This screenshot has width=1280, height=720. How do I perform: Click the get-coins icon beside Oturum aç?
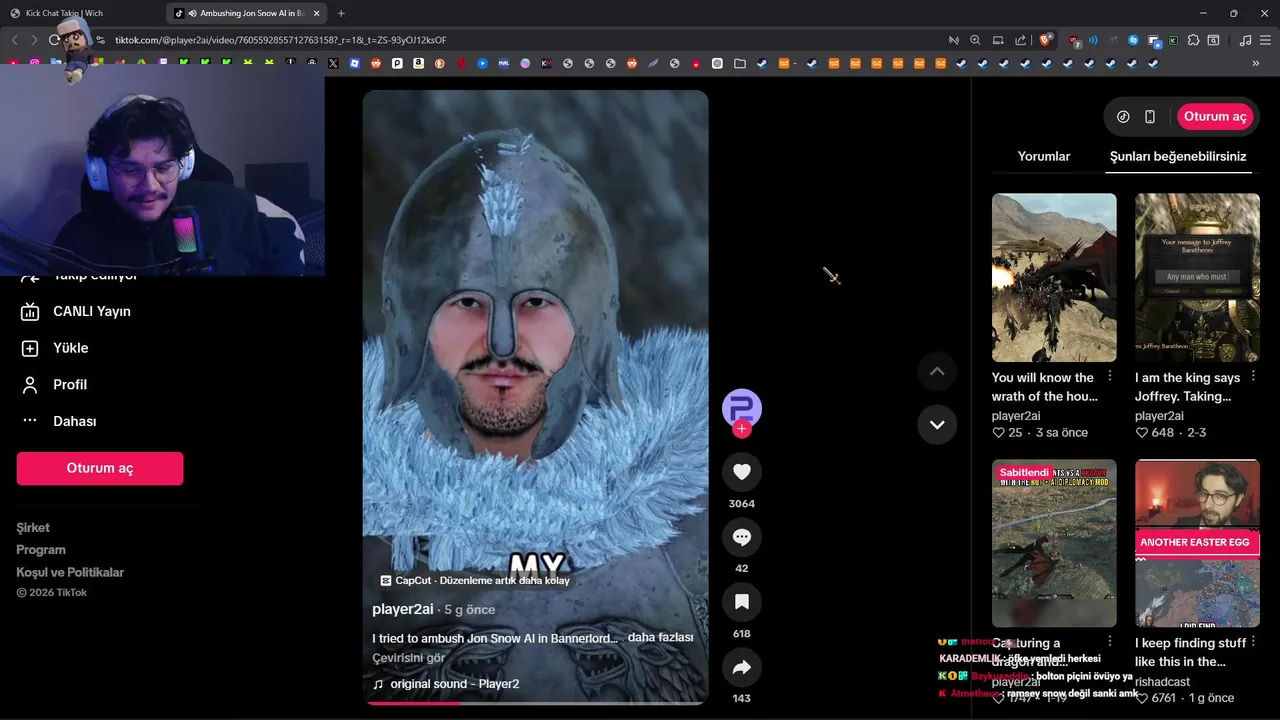[x=1123, y=116]
